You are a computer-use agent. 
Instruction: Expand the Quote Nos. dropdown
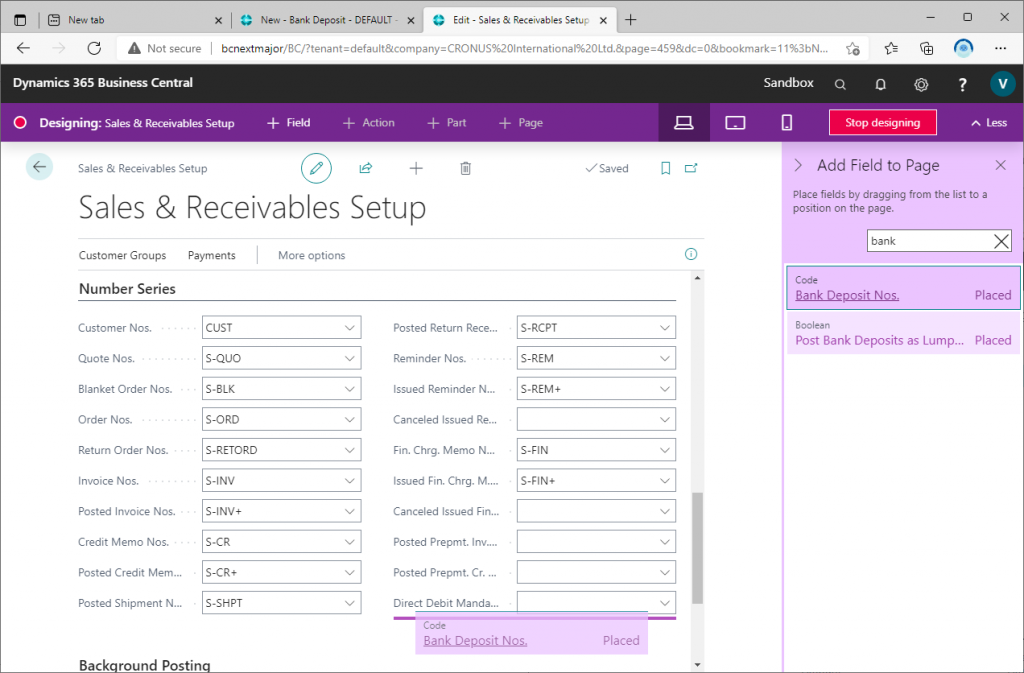click(x=349, y=358)
